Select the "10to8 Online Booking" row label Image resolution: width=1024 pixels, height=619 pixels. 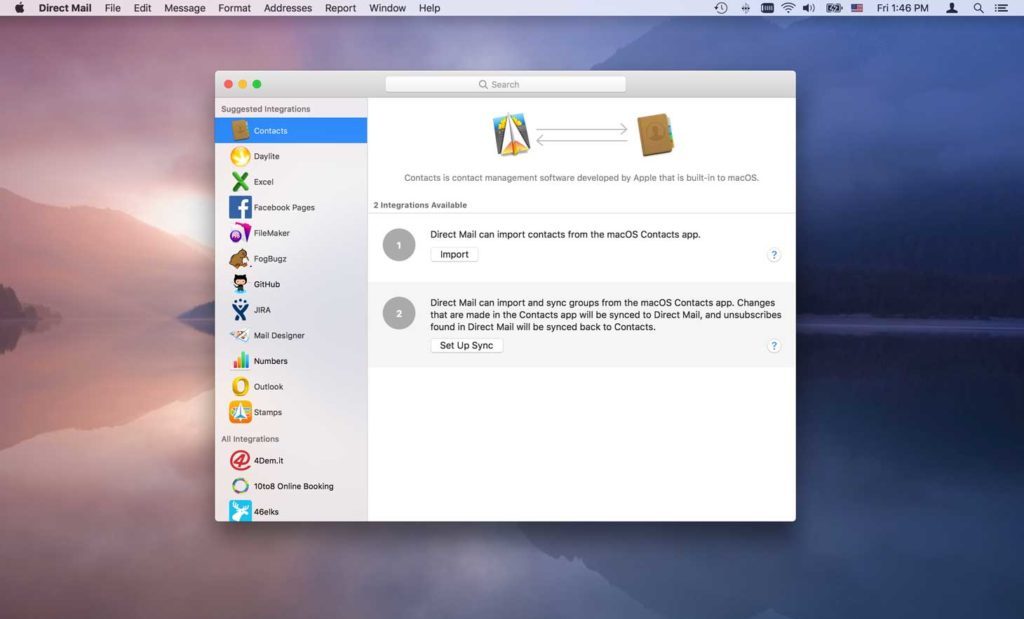tap(293, 486)
